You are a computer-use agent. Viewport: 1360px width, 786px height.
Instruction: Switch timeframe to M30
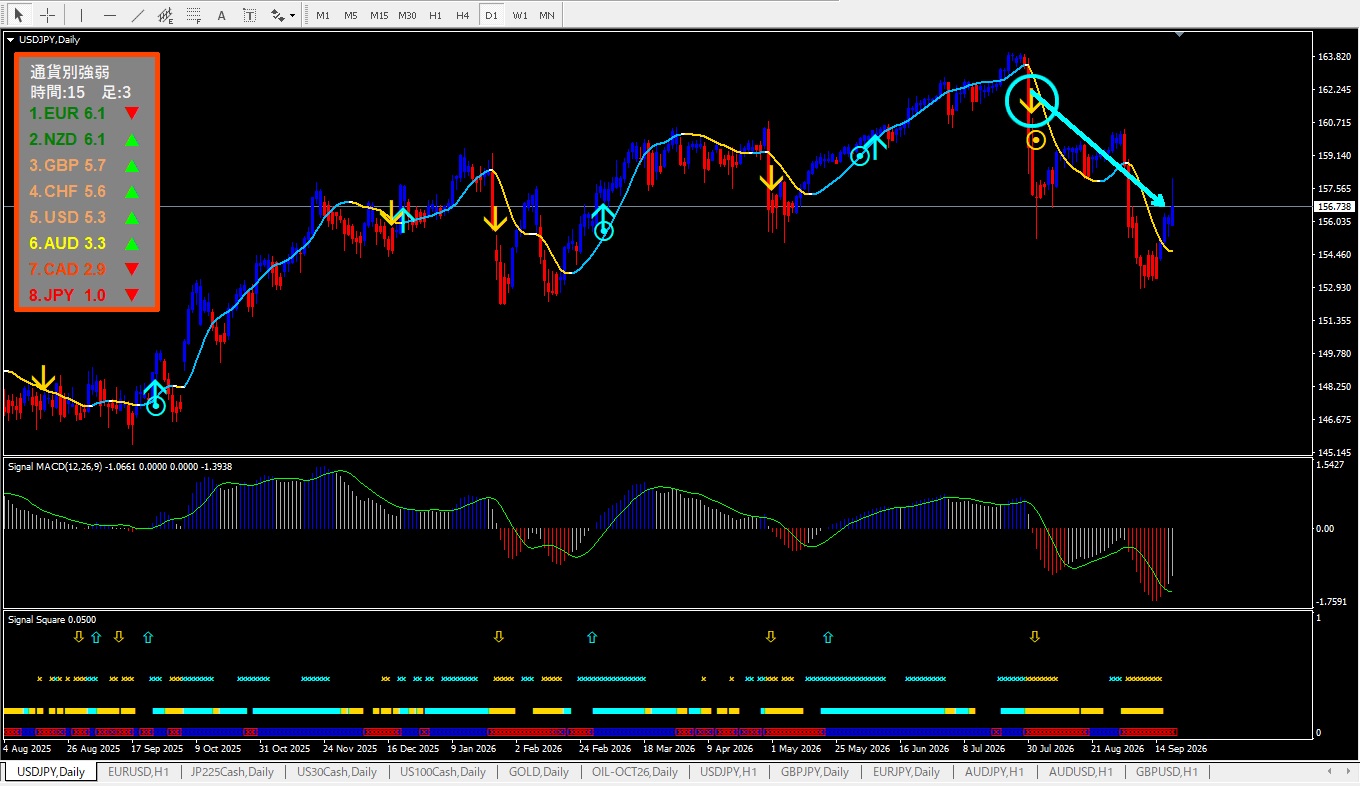tap(407, 15)
